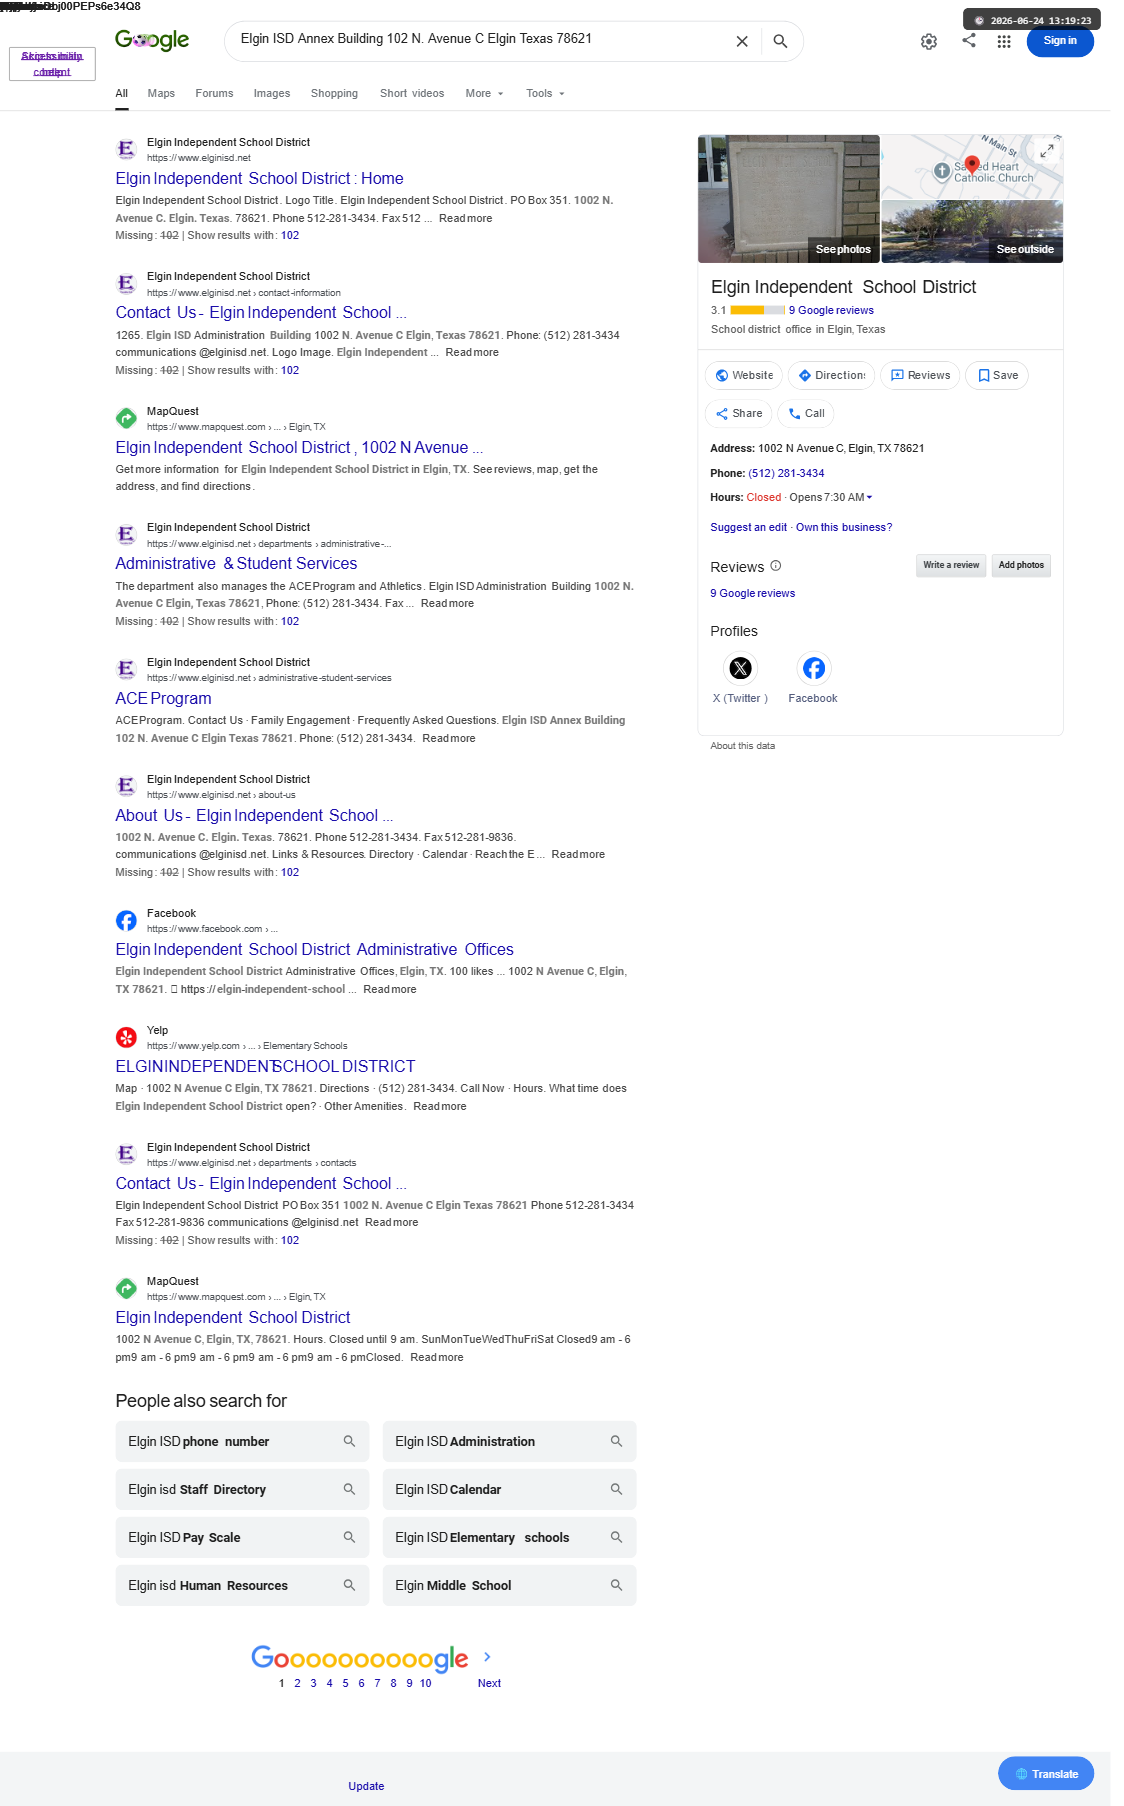The height and width of the screenshot is (1806, 1124).
Task: Click the magnifier search icon
Action: pyautogui.click(x=780, y=41)
